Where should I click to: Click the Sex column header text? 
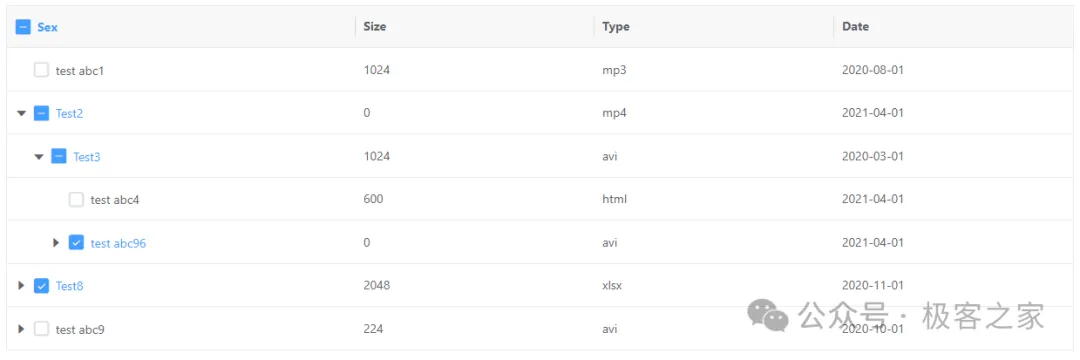pyautogui.click(x=48, y=27)
